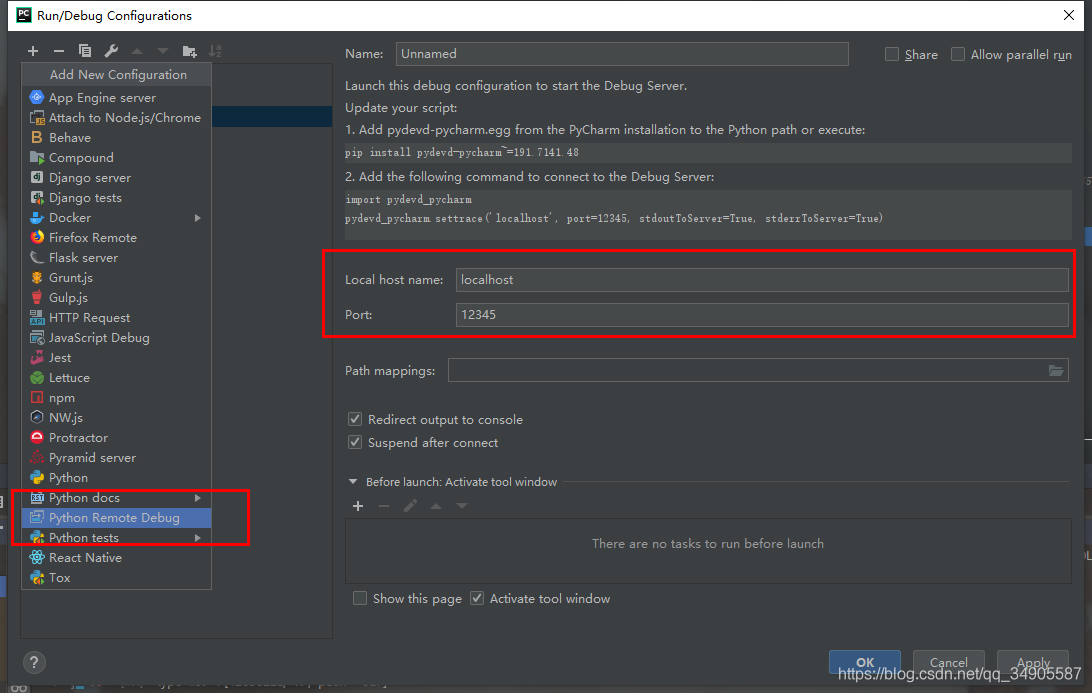1092x693 pixels.
Task: Enable the Share checkbox
Action: (891, 54)
